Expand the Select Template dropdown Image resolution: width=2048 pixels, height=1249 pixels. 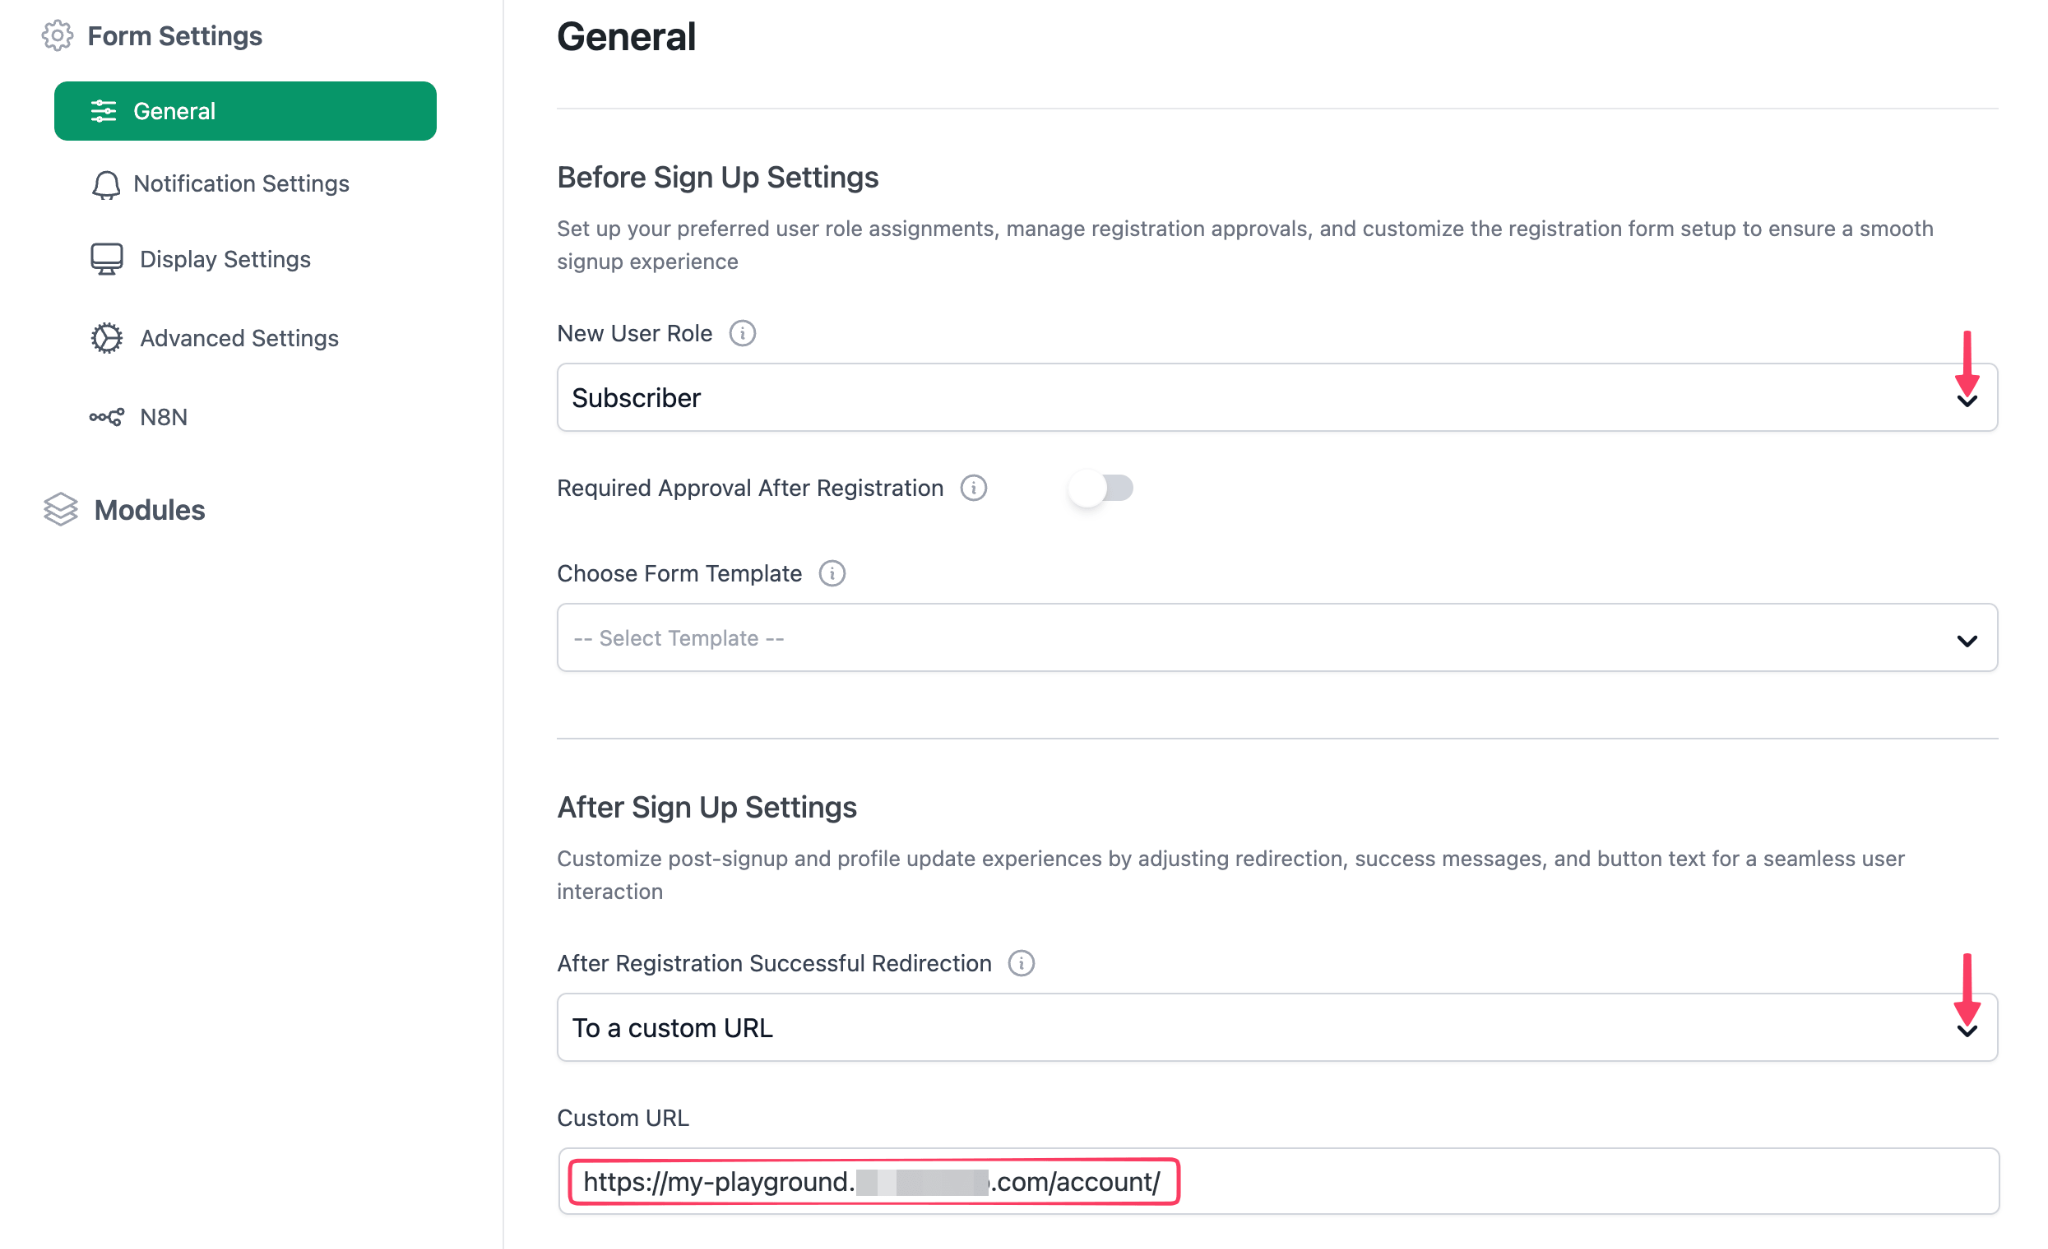(1277, 638)
